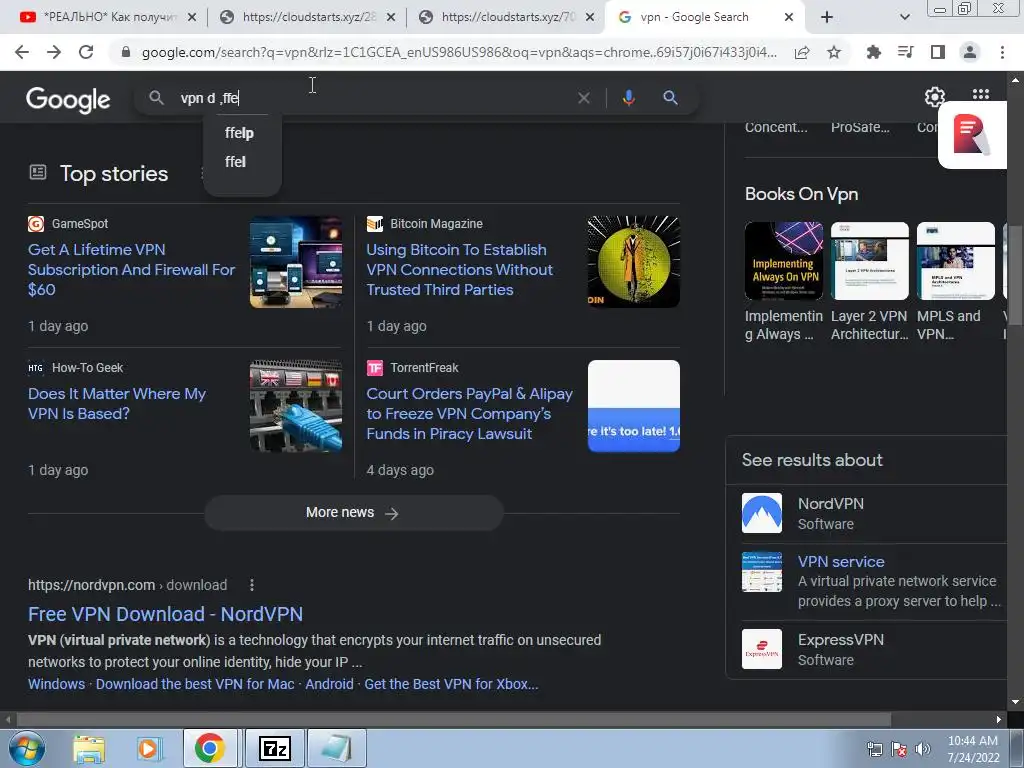Select the vpn - Google Search tab
This screenshot has height=768, width=1024.
[x=697, y=17]
